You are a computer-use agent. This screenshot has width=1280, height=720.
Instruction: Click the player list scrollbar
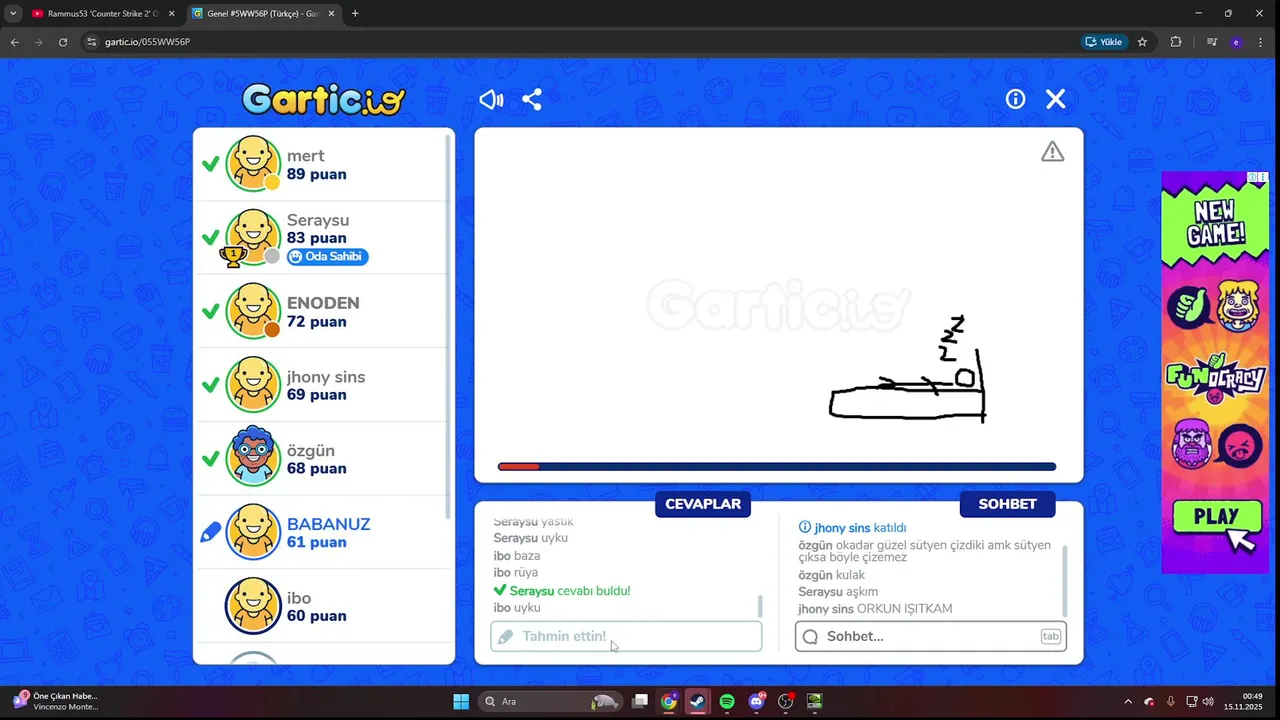pyautogui.click(x=447, y=325)
